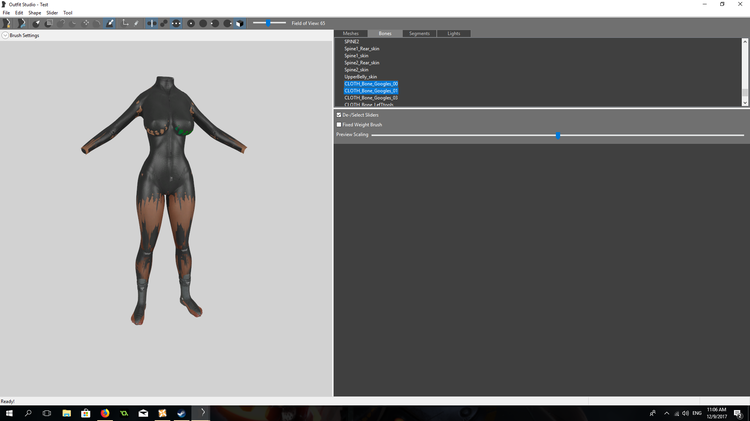Enable Fixed Weight Brush checkbox
The width and height of the screenshot is (750, 421).
[x=339, y=124]
